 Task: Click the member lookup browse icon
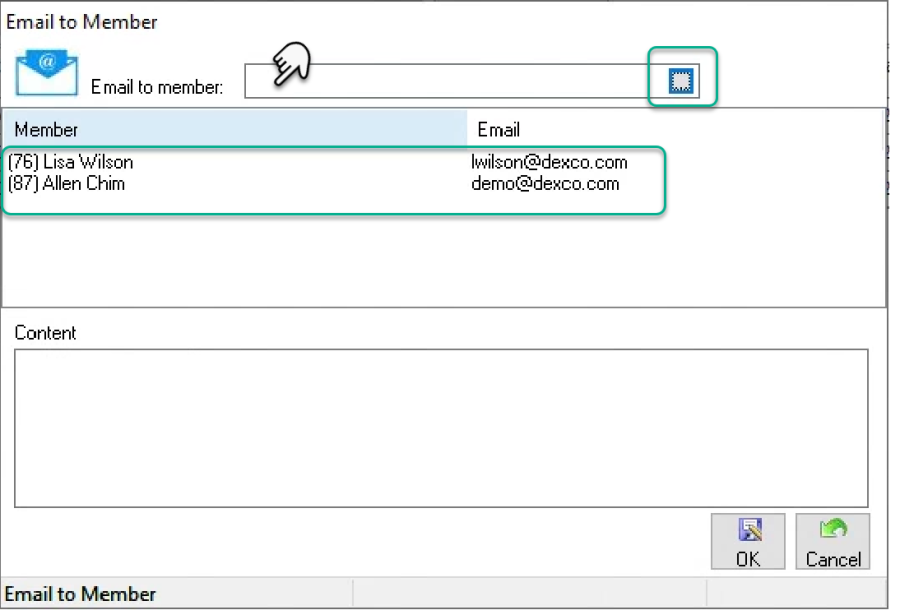(x=681, y=81)
